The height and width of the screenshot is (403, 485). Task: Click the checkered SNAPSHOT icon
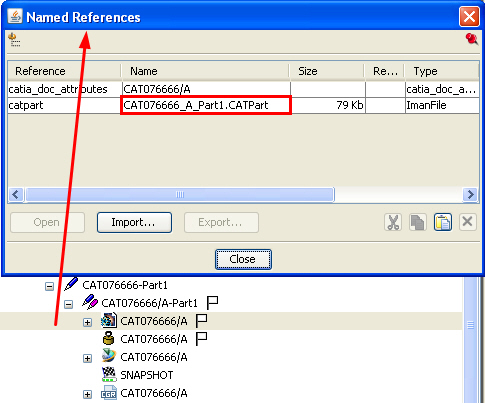[x=109, y=374]
